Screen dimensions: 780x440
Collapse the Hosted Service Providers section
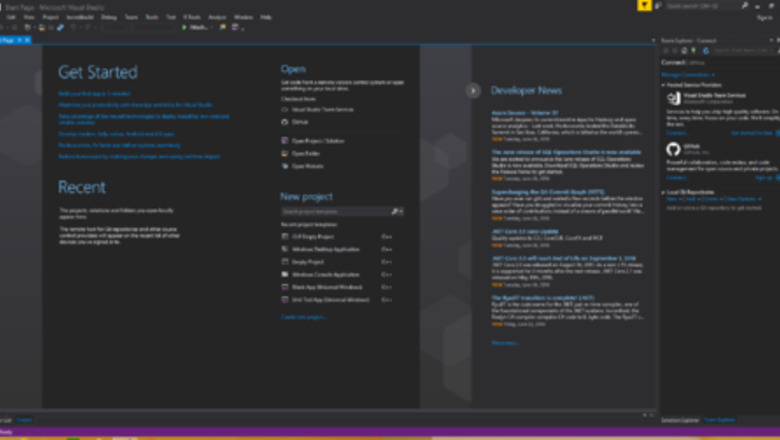coord(663,85)
